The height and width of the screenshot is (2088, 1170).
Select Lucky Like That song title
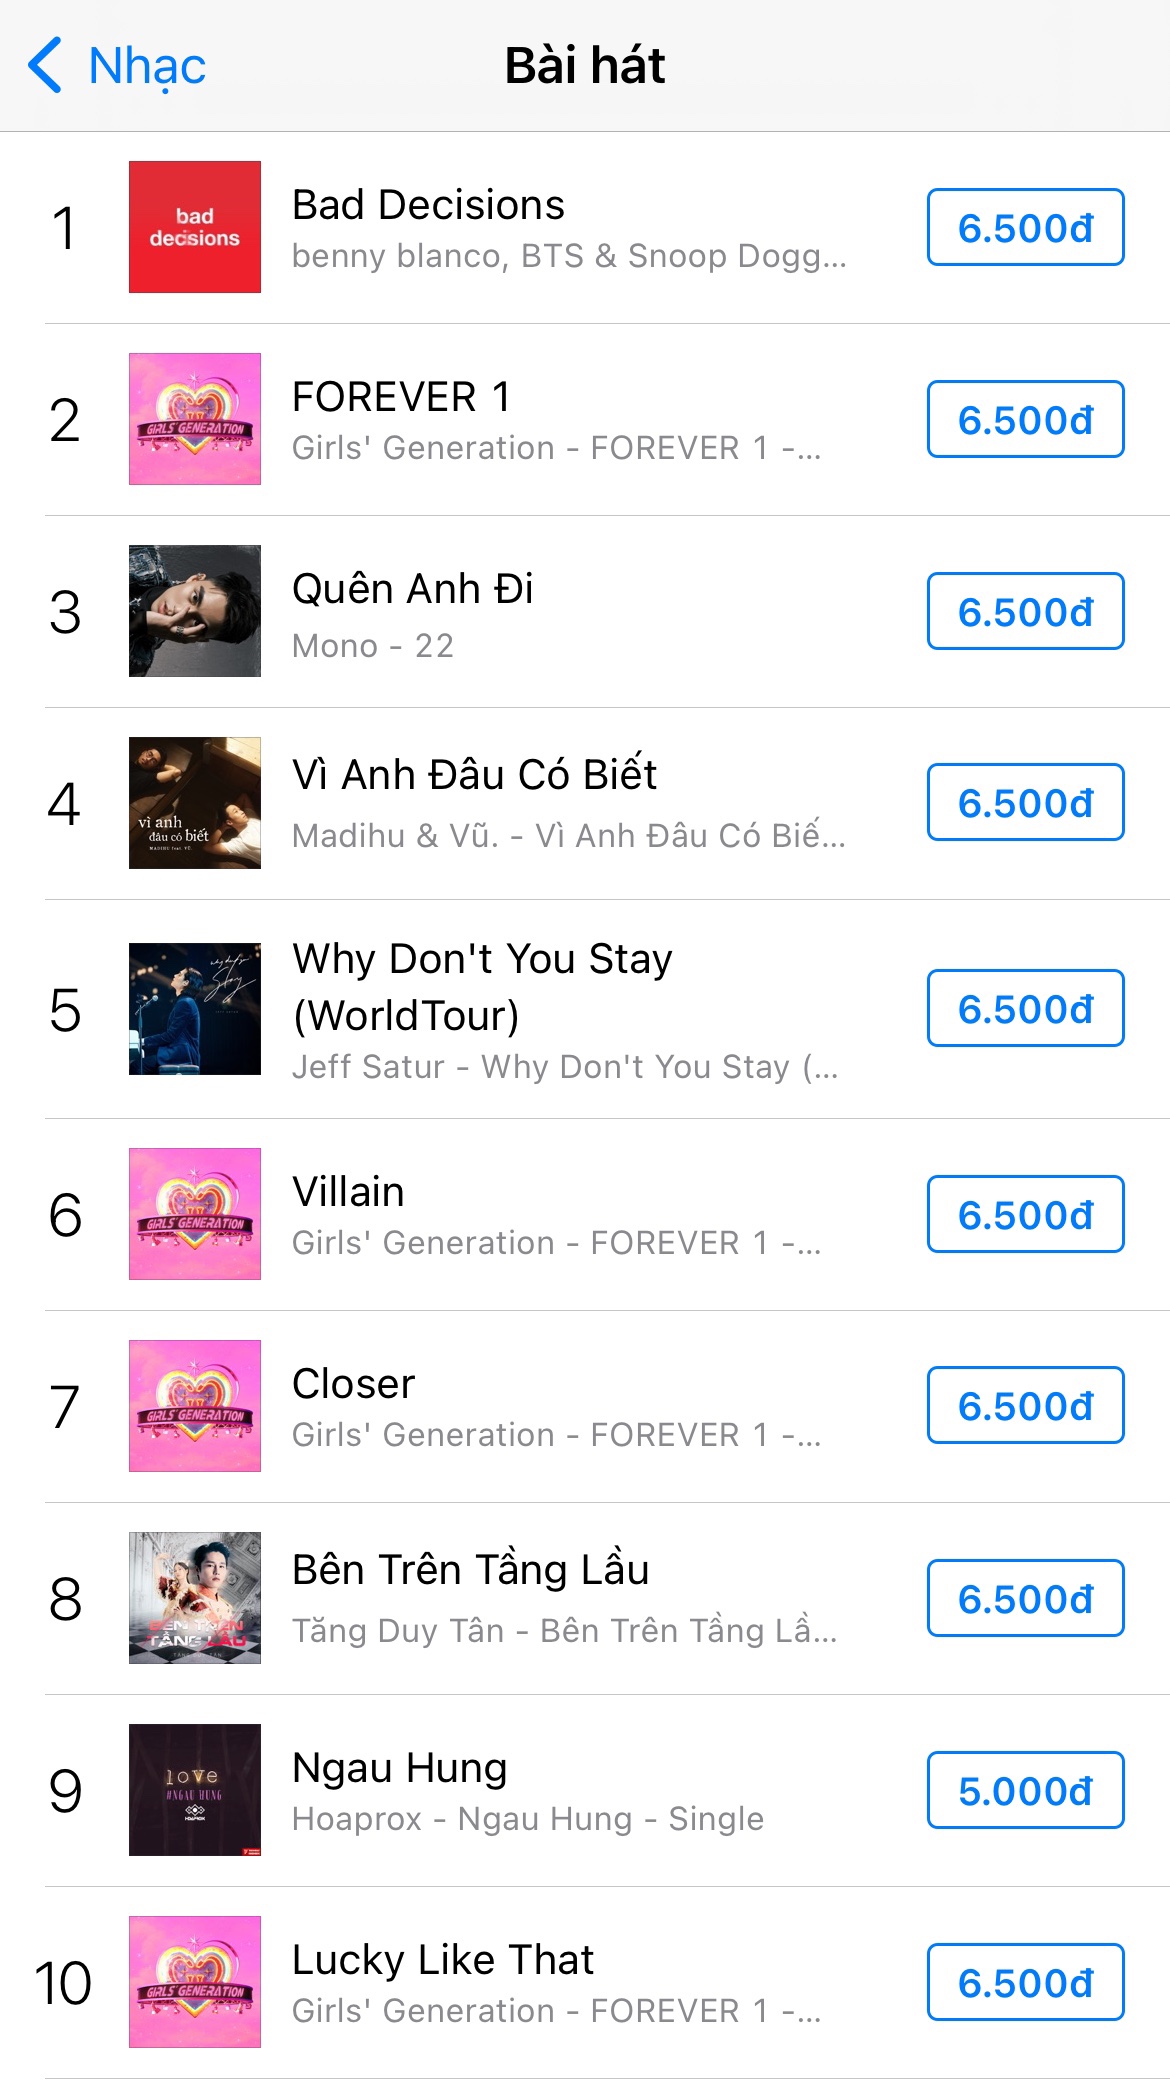click(x=443, y=1960)
